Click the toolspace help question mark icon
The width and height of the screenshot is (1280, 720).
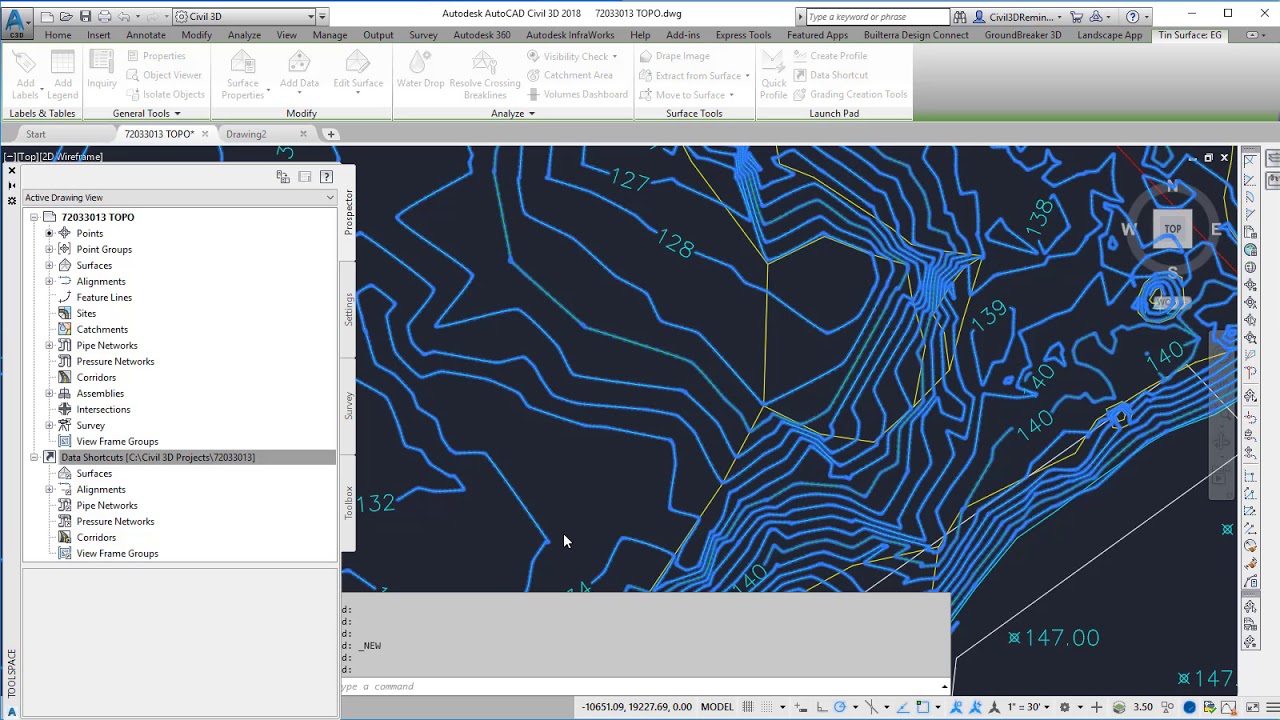[326, 177]
